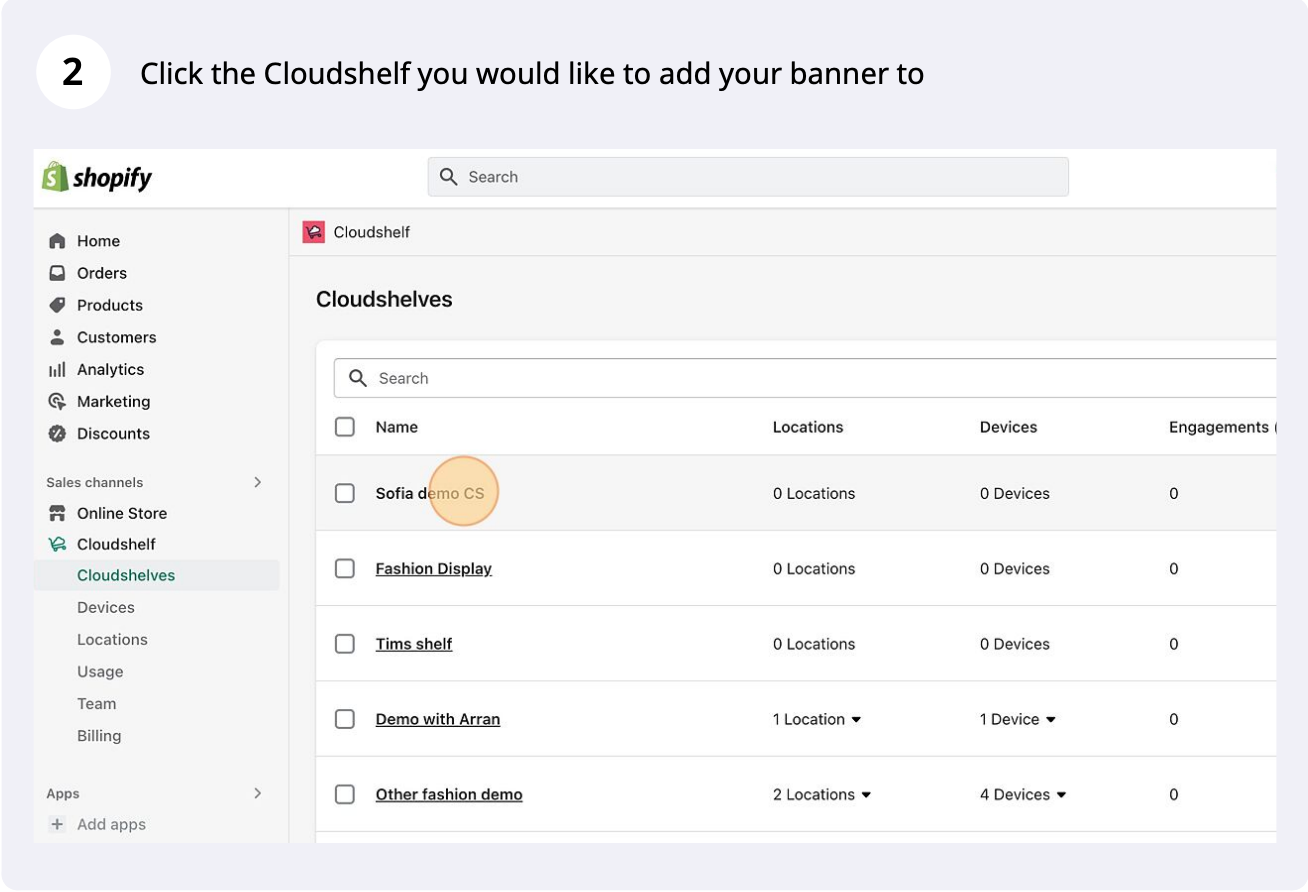1308x892 pixels.
Task: Click the Cloudshelves page heading
Action: pyautogui.click(x=384, y=299)
